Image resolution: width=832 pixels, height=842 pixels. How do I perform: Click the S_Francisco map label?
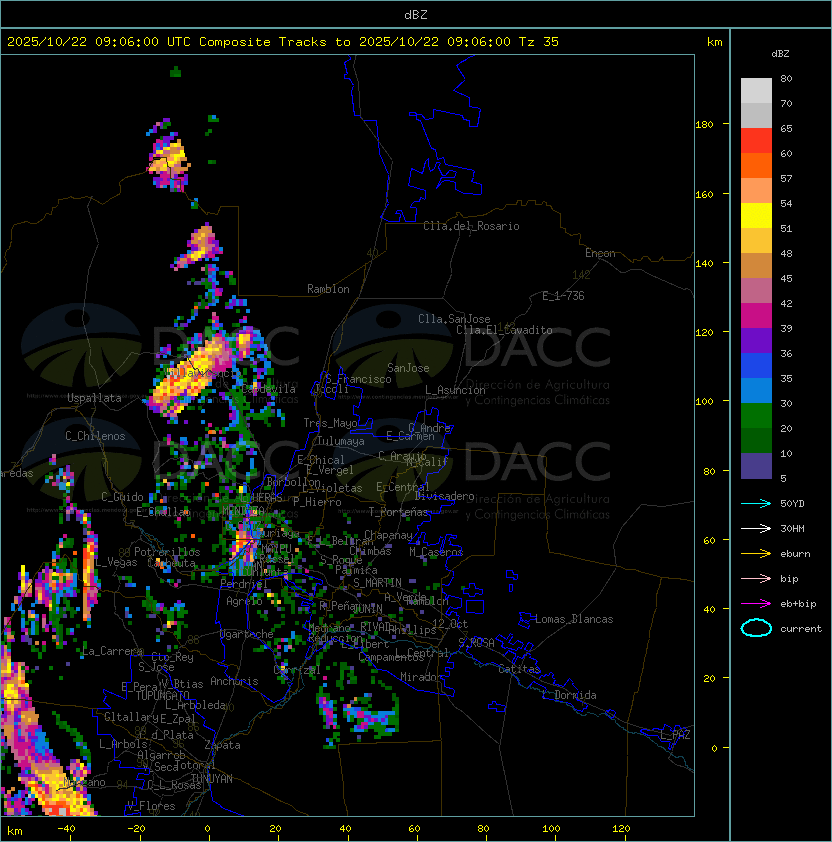358,379
